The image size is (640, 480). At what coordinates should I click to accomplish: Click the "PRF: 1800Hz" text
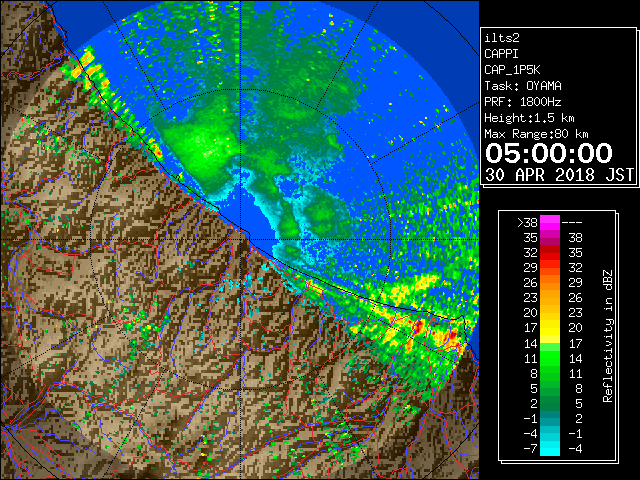pos(523,102)
